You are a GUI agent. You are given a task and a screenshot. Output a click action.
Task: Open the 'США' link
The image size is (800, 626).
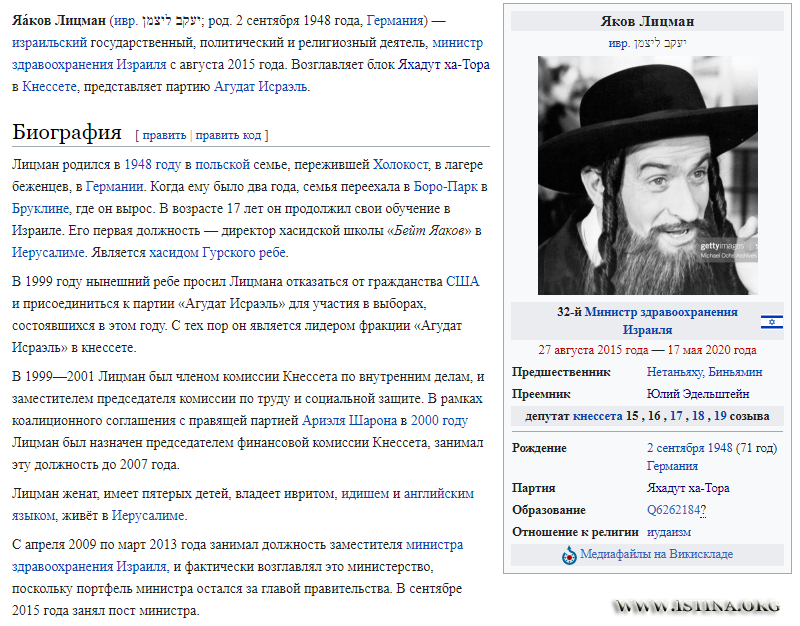pyautogui.click(x=462, y=282)
